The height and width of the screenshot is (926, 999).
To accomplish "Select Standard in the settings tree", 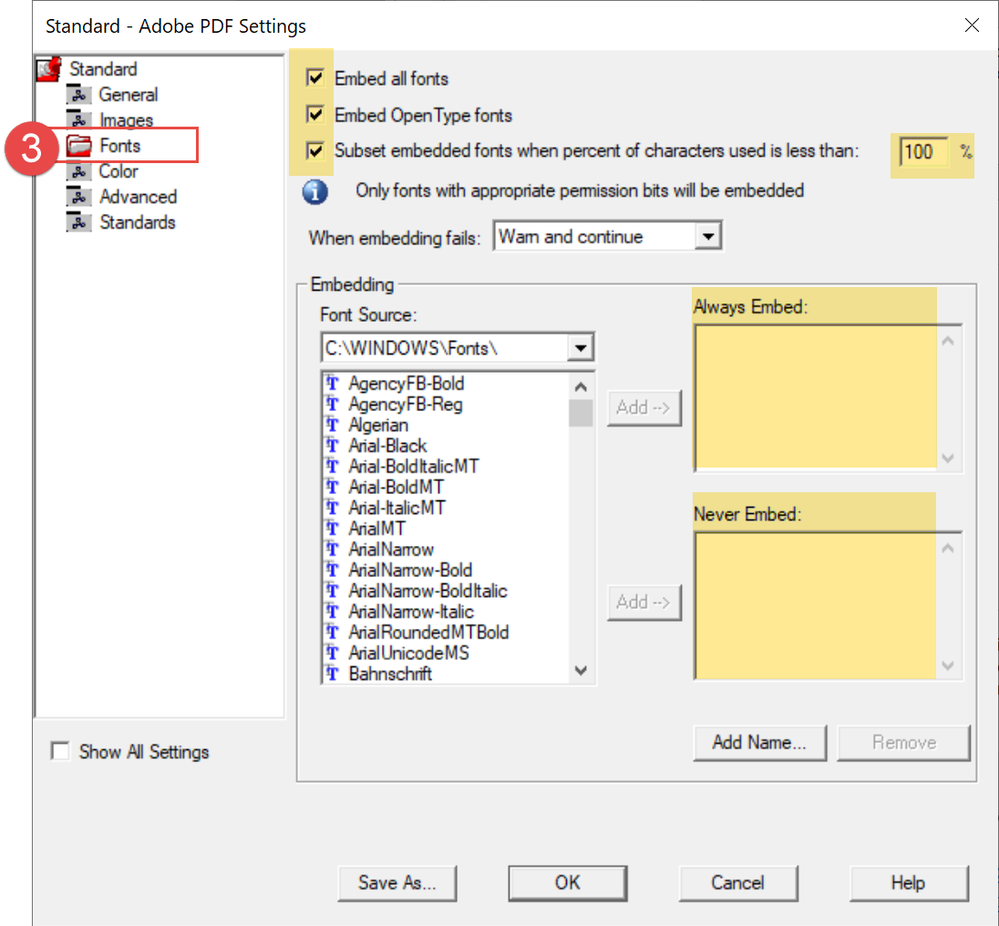I will 103,69.
